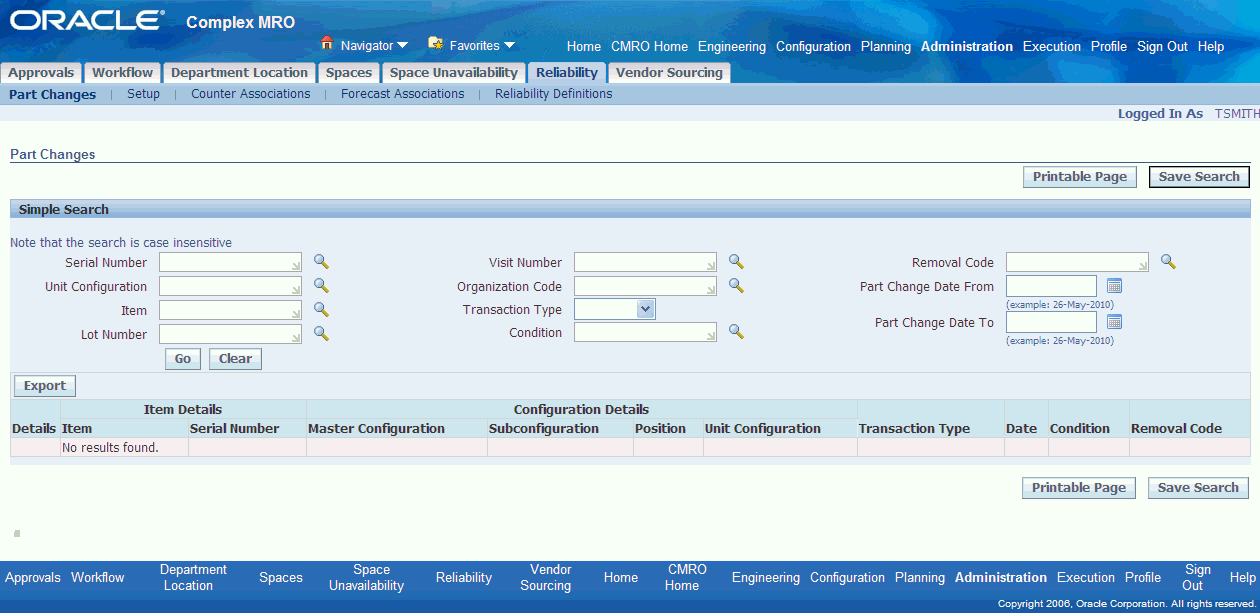The height and width of the screenshot is (613, 1260).
Task: Open footer Vendor Sourcing link
Action: click(x=545, y=577)
